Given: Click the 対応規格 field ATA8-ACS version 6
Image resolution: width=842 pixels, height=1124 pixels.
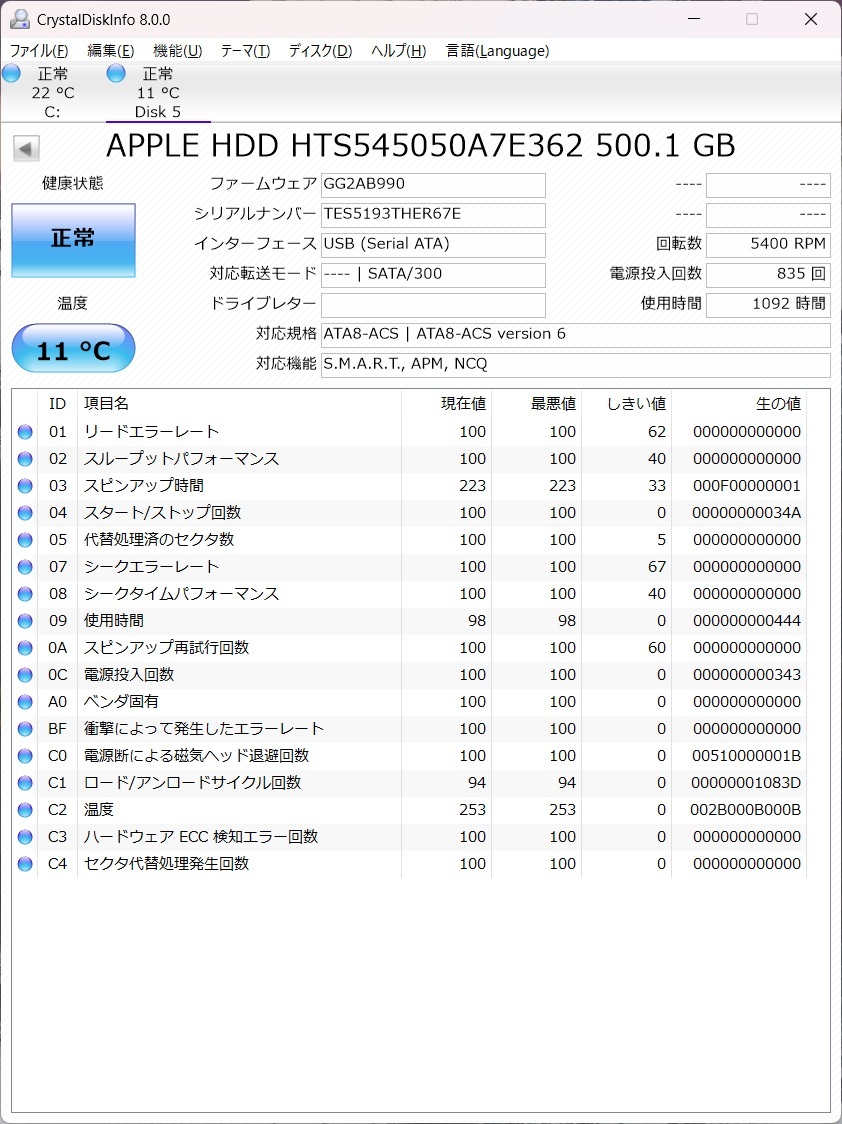Looking at the screenshot, I should [x=575, y=335].
